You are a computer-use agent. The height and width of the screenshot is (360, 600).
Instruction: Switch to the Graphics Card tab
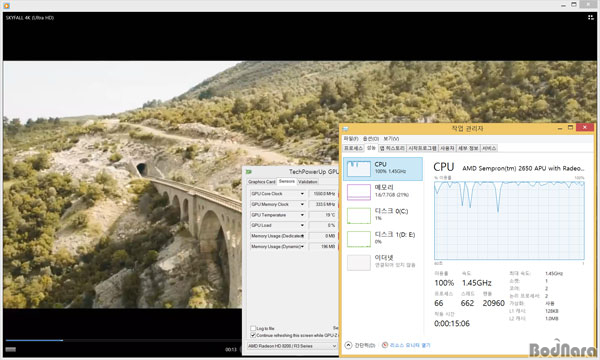click(261, 182)
